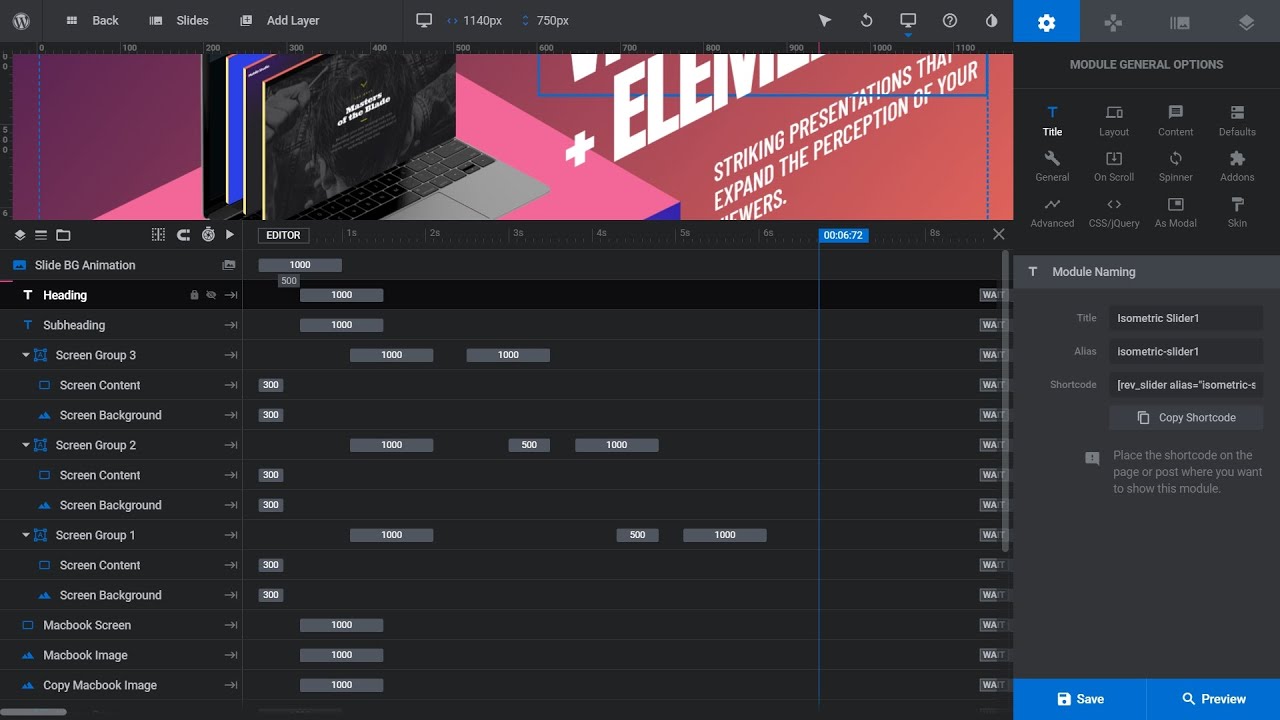Toggle visibility of the Heading layer
The height and width of the screenshot is (720, 1280).
tap(211, 295)
